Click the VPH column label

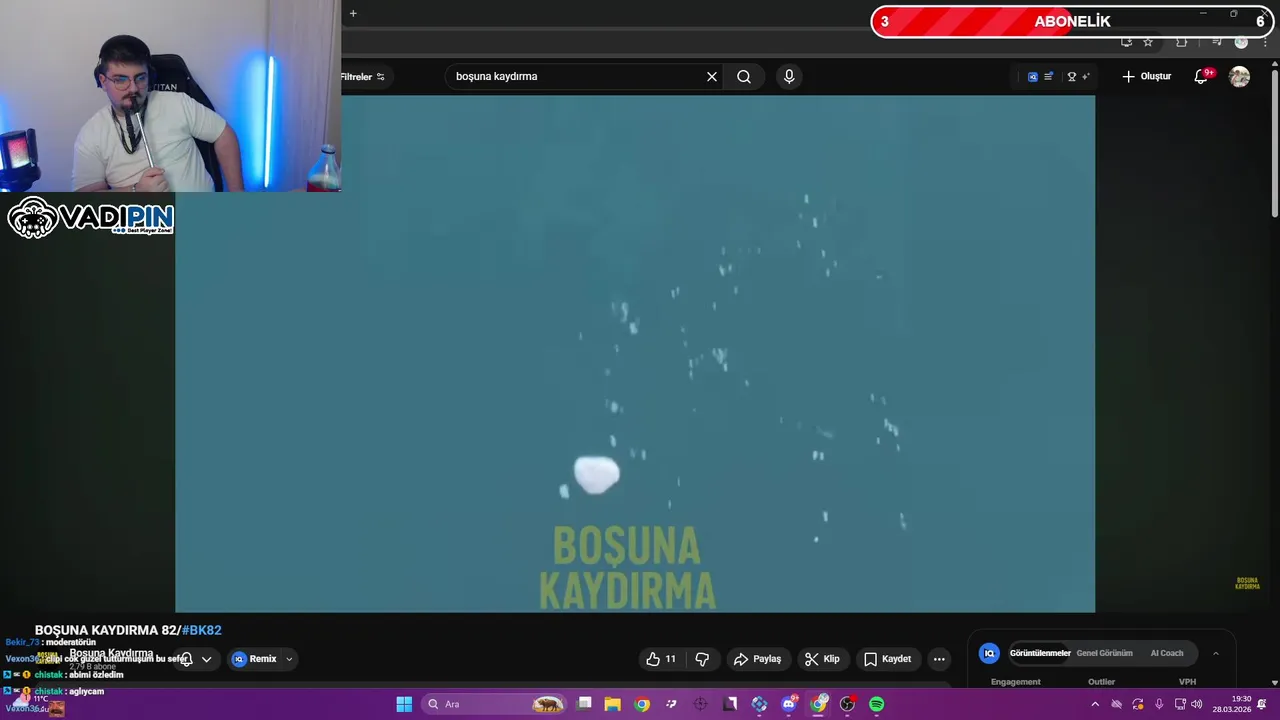[x=1187, y=682]
